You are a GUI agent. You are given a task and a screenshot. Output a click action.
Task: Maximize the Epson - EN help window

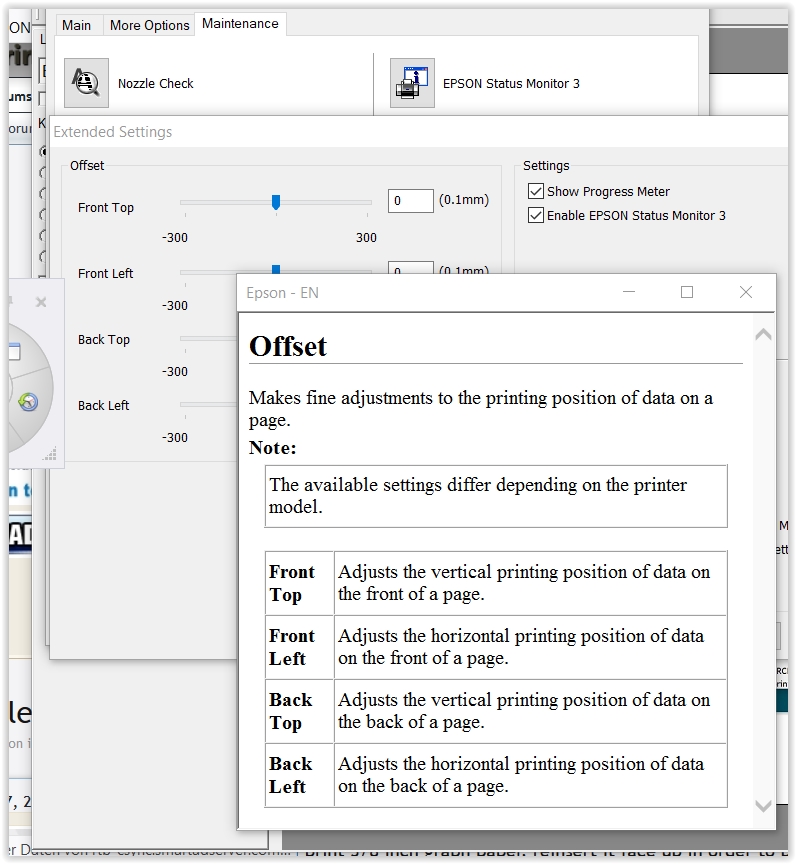coord(687,292)
